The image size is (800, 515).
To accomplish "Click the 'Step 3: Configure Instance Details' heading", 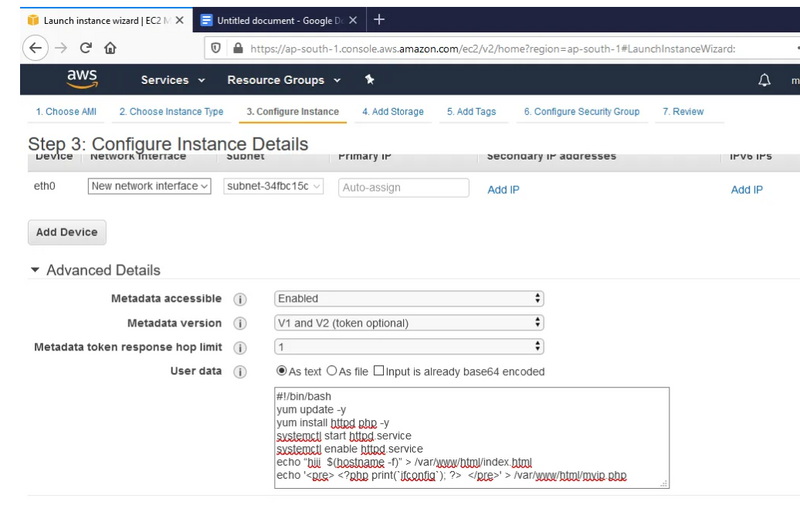I will click(x=168, y=144).
